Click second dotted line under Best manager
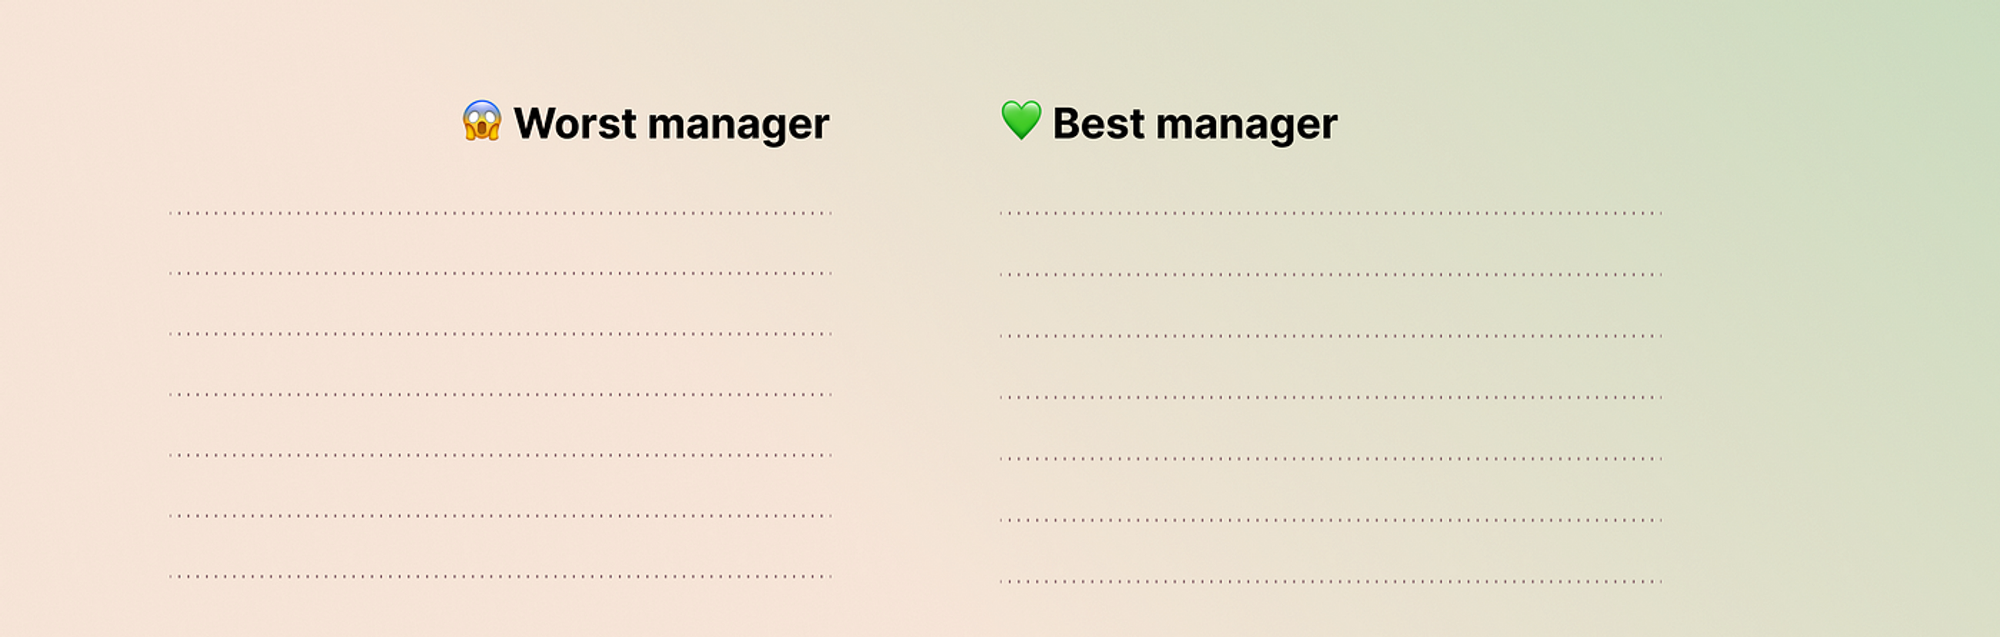Image resolution: width=2000 pixels, height=637 pixels. [1331, 274]
